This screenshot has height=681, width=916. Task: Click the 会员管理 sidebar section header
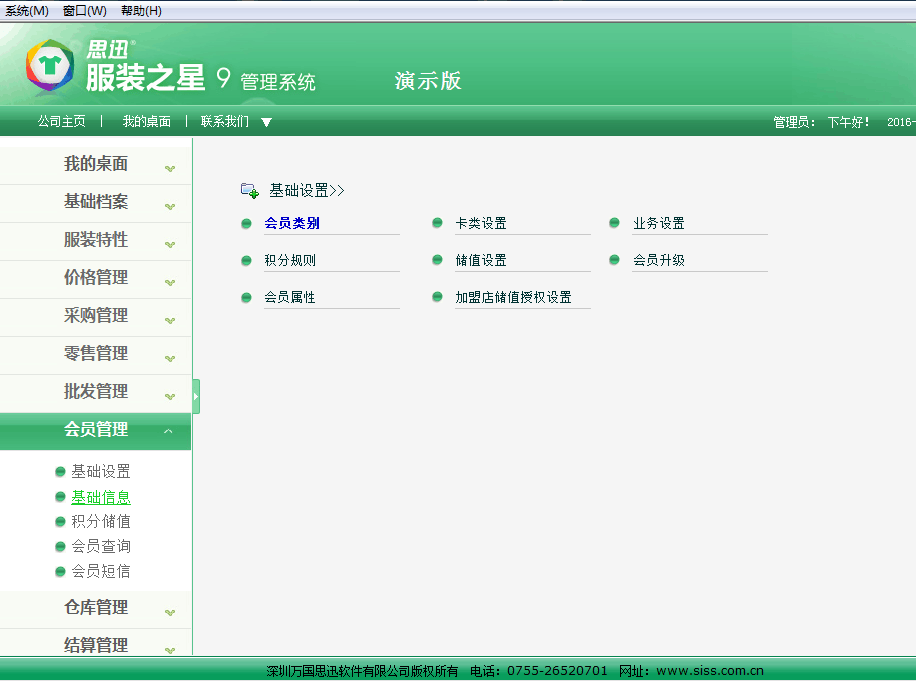click(x=96, y=430)
